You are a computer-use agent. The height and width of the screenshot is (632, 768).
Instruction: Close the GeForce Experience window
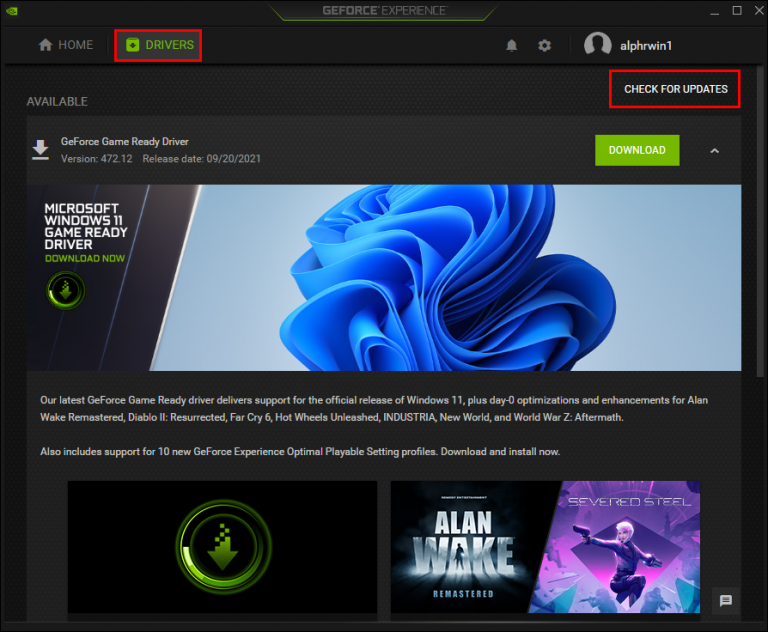click(x=759, y=10)
